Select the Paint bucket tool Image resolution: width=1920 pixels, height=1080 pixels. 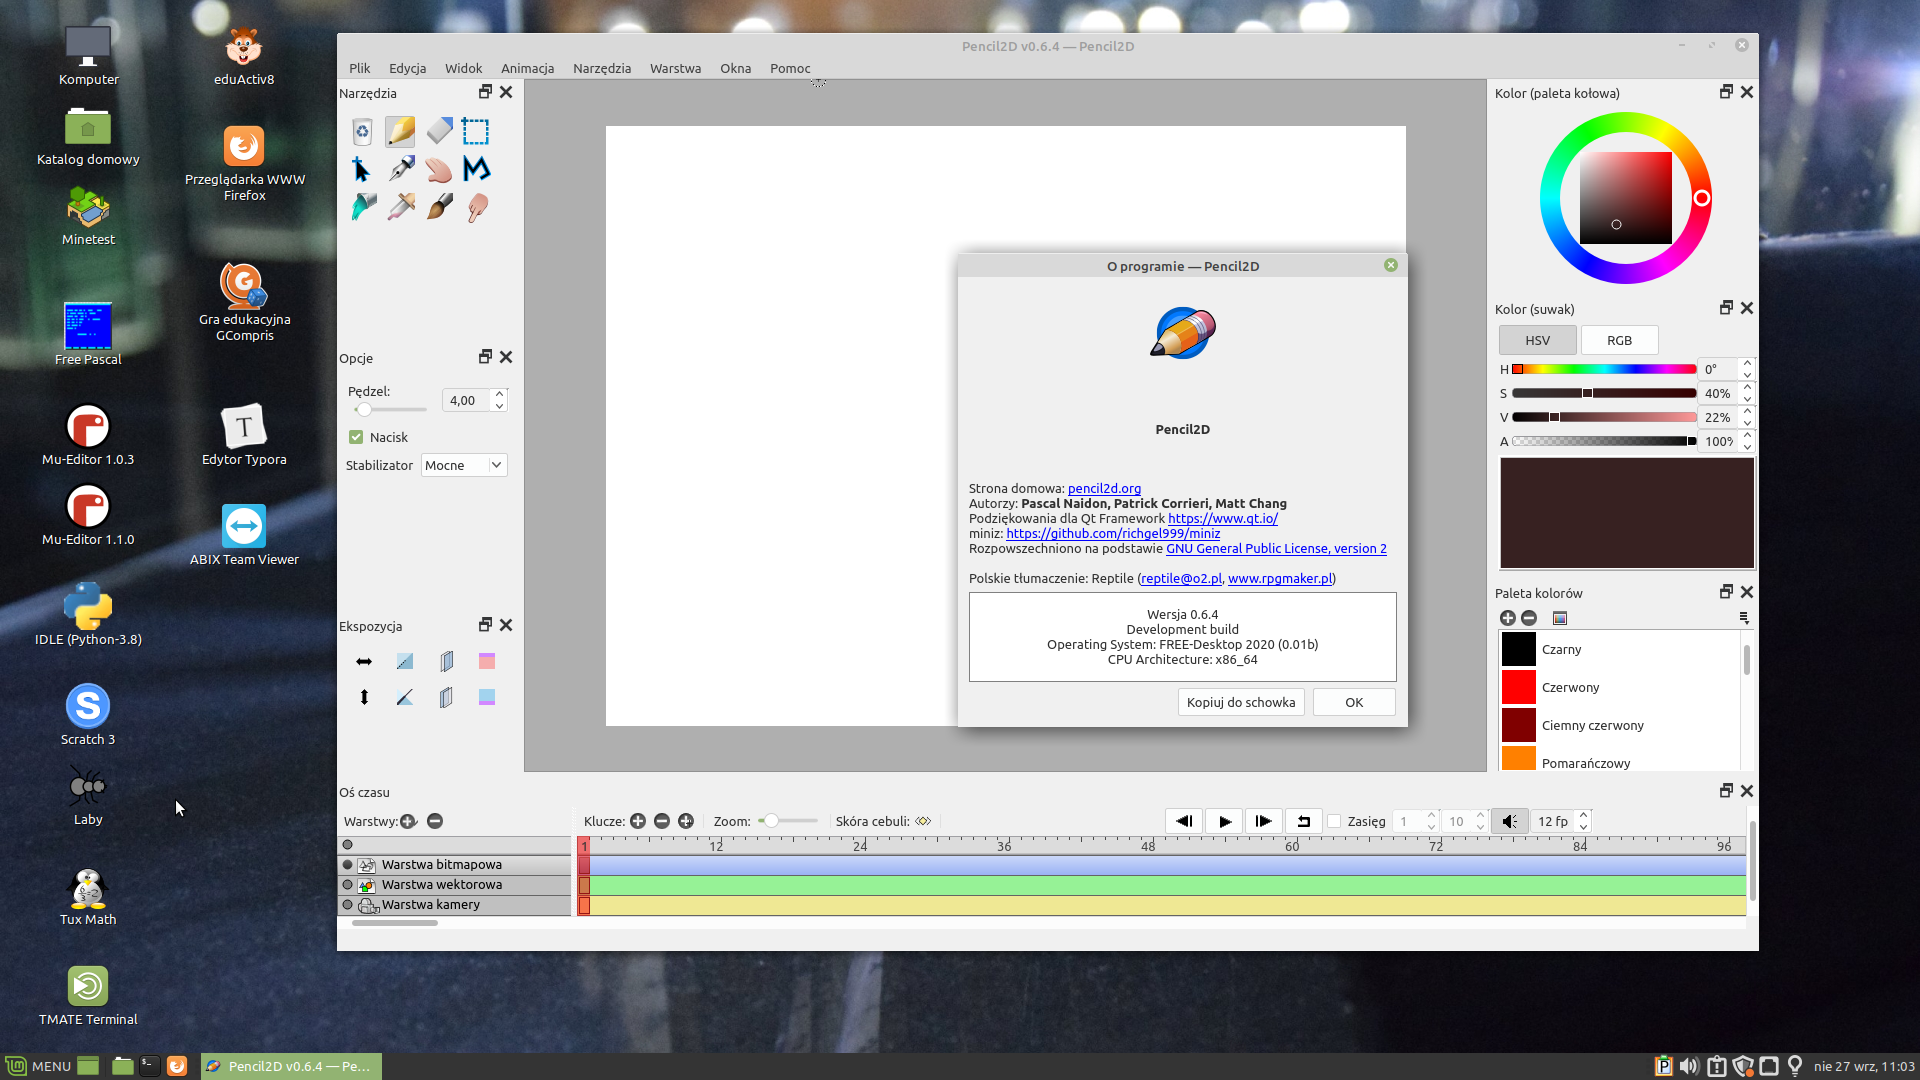362,207
